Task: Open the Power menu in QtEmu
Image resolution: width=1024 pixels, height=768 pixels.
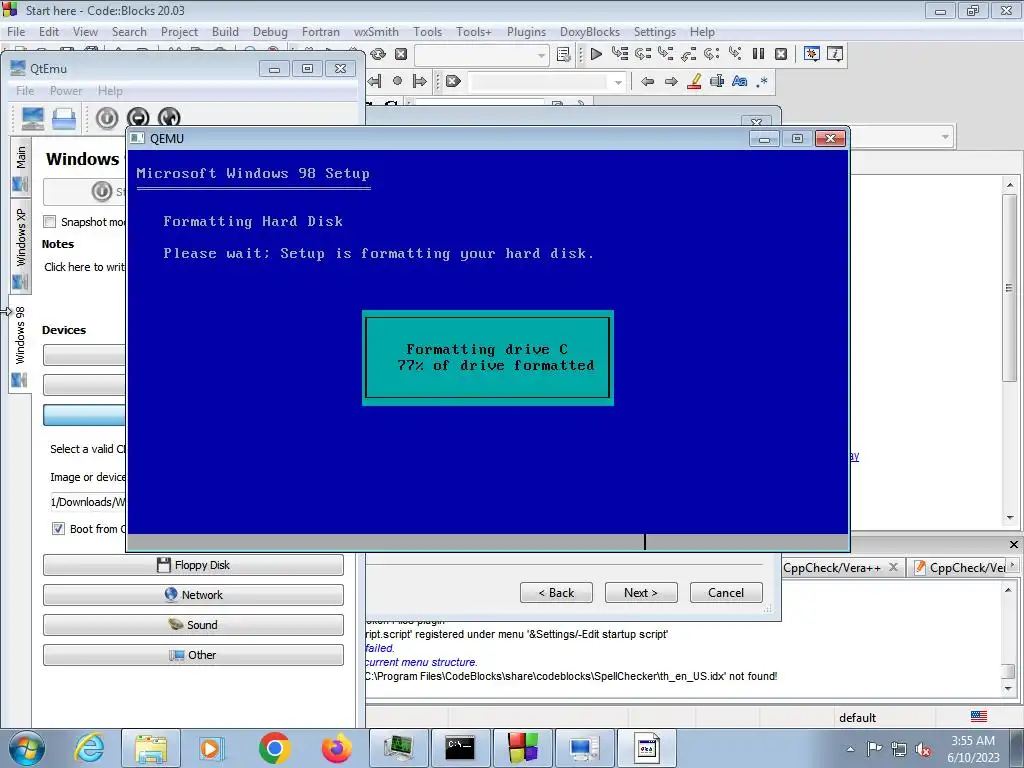Action: (66, 91)
